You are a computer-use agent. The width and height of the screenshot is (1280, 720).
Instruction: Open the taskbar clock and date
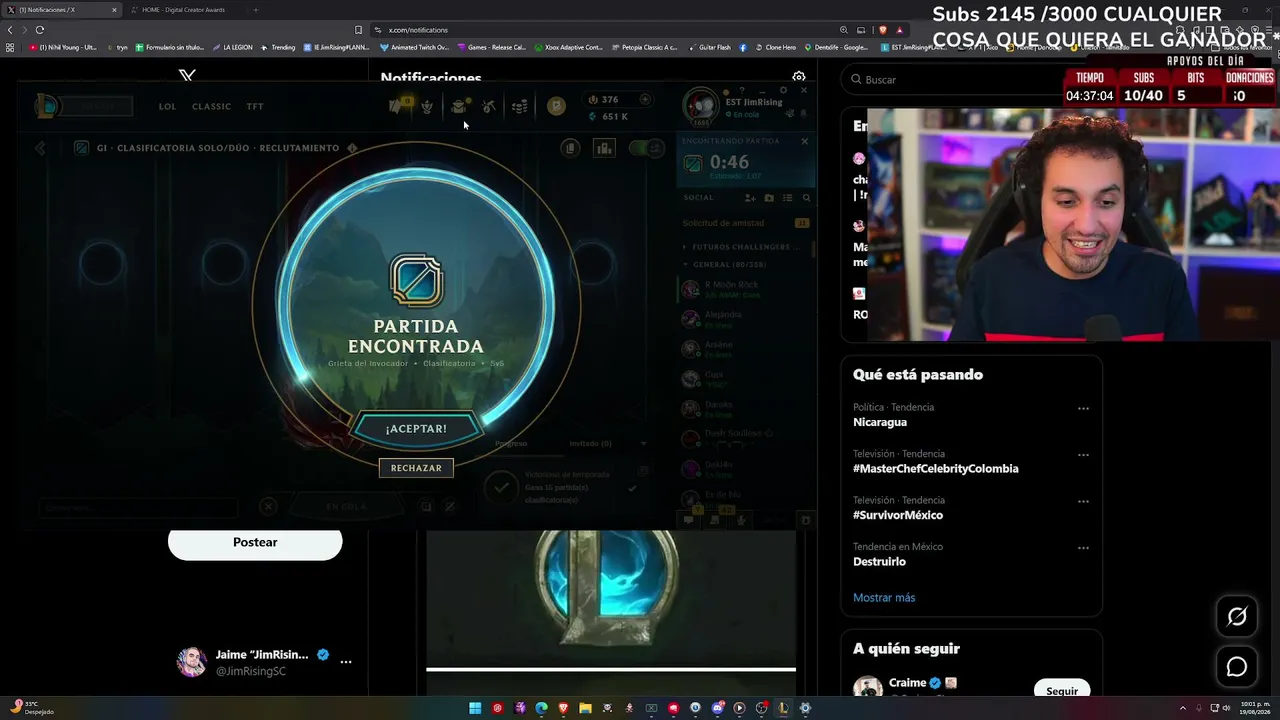click(1255, 708)
